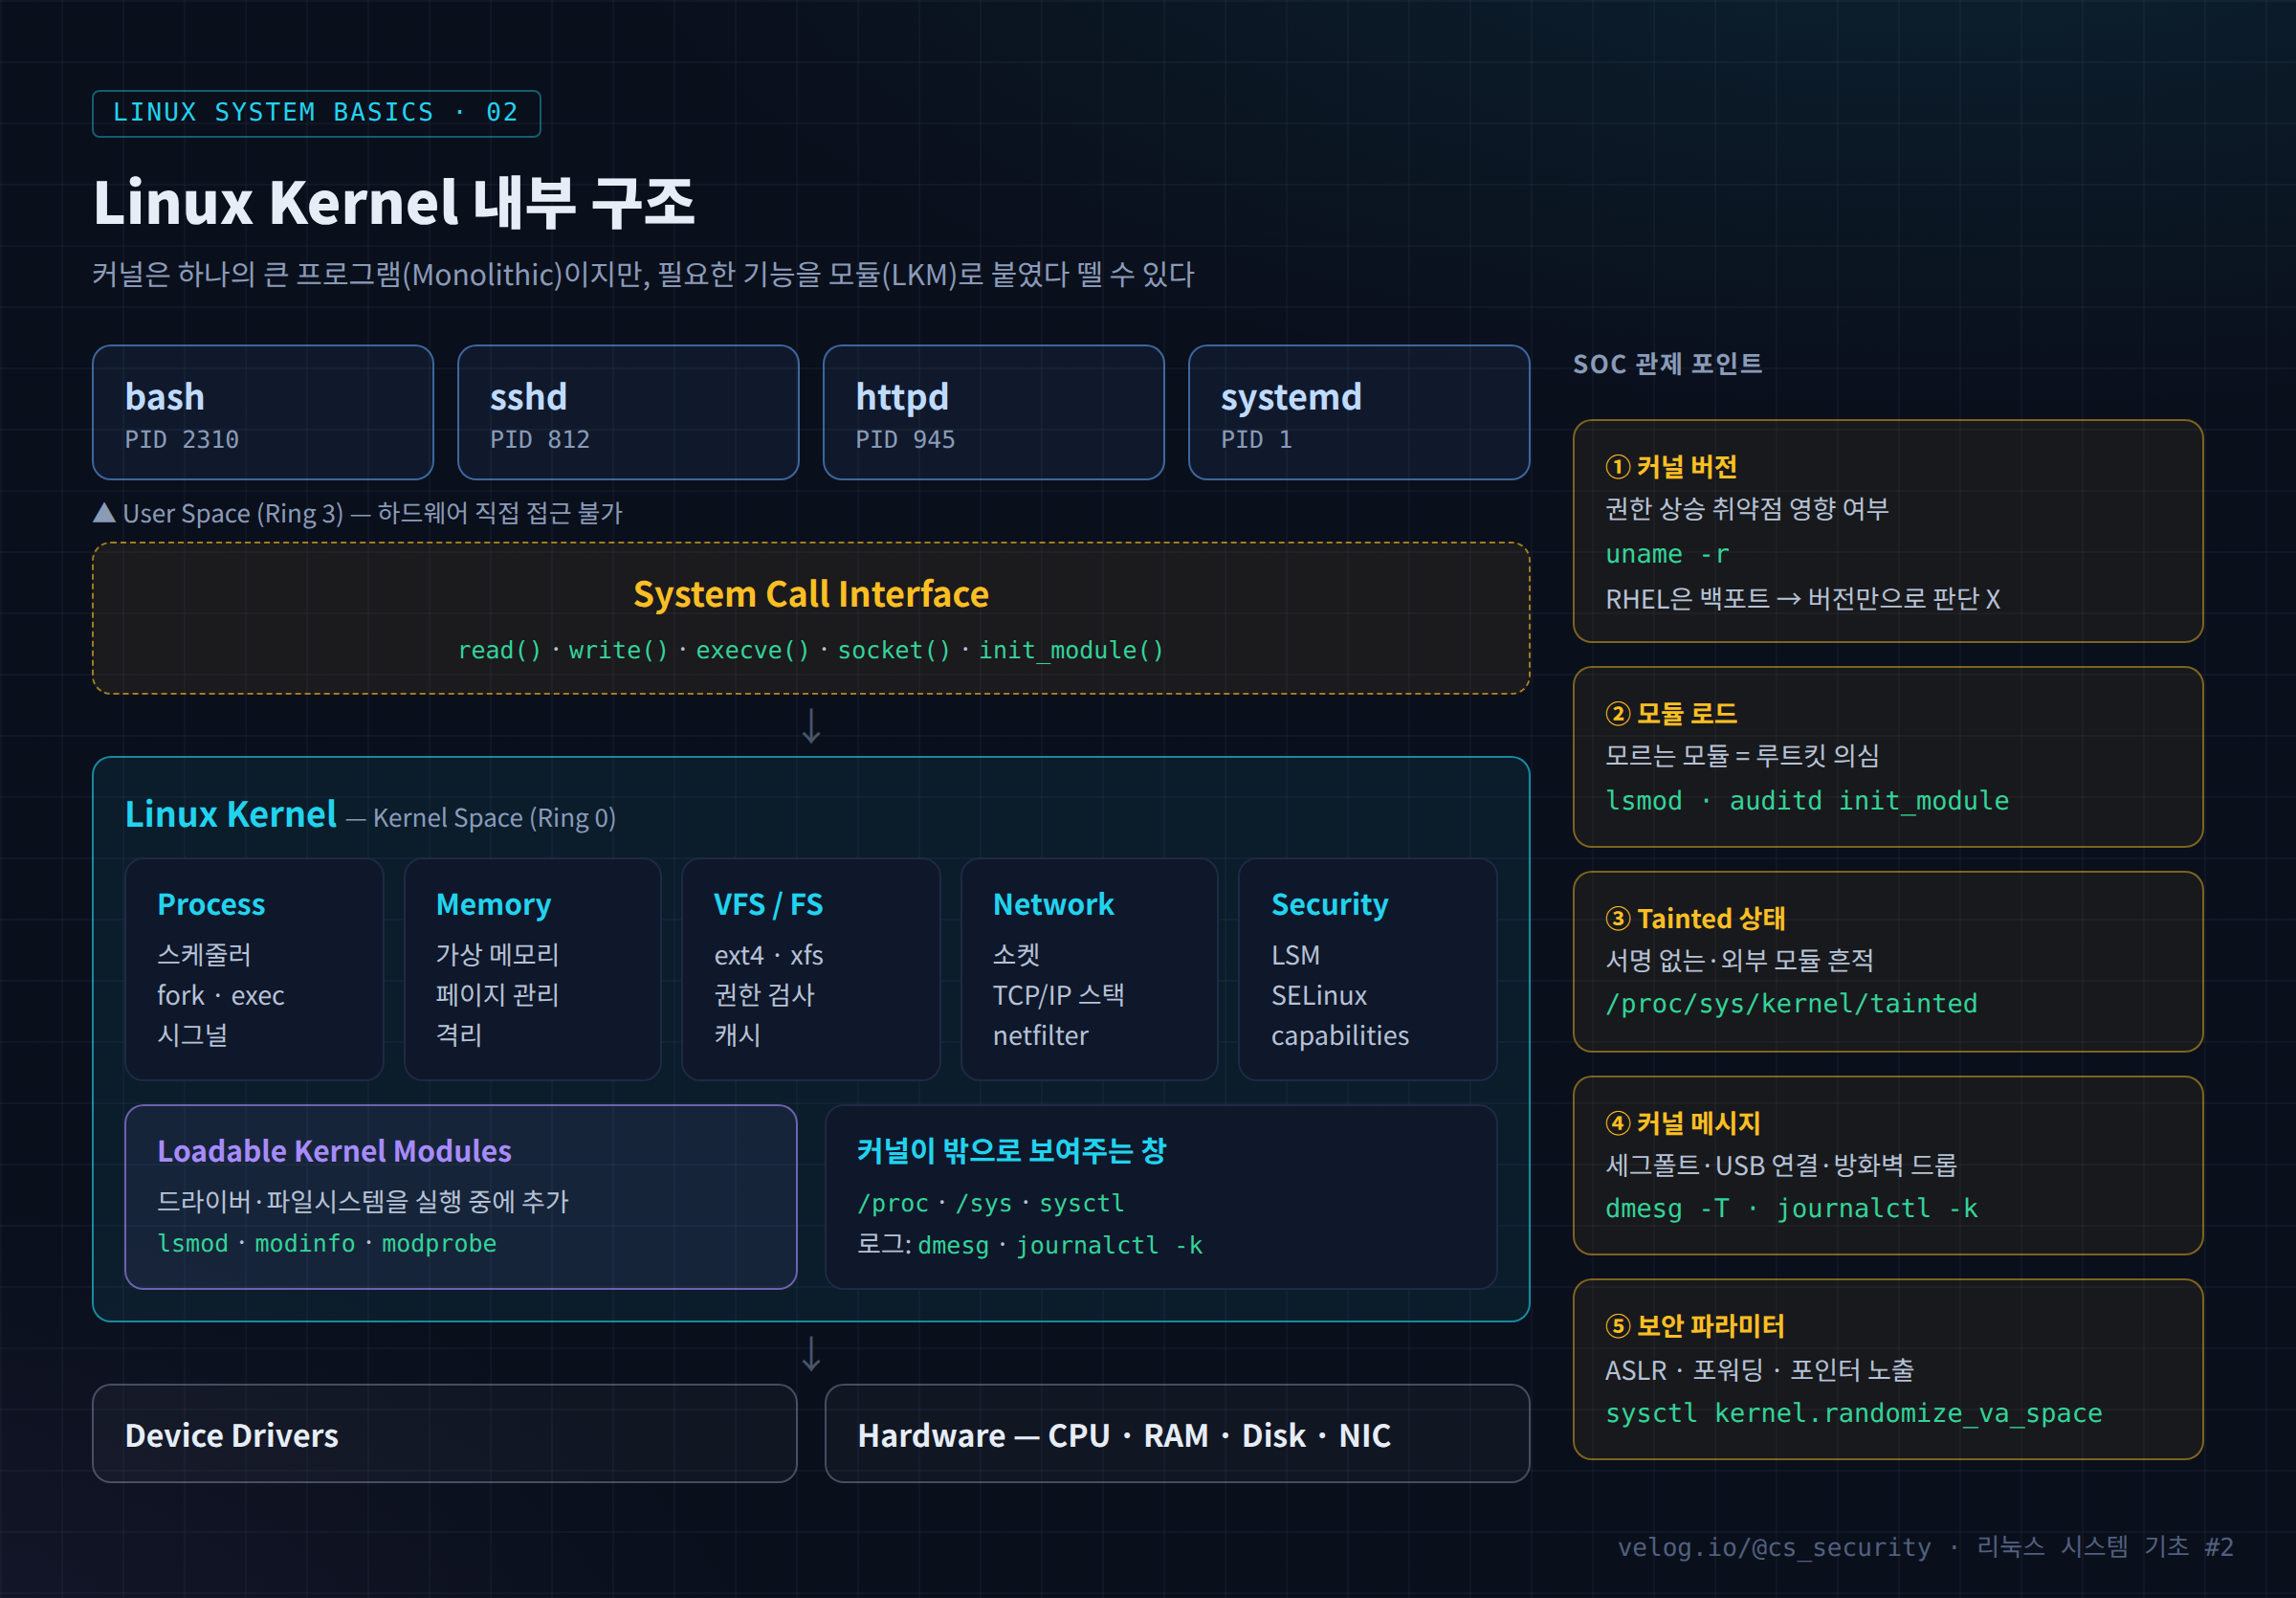The image size is (2296, 1598).
Task: Click the Linux Kernel 내부 구조 title
Action: 394,203
